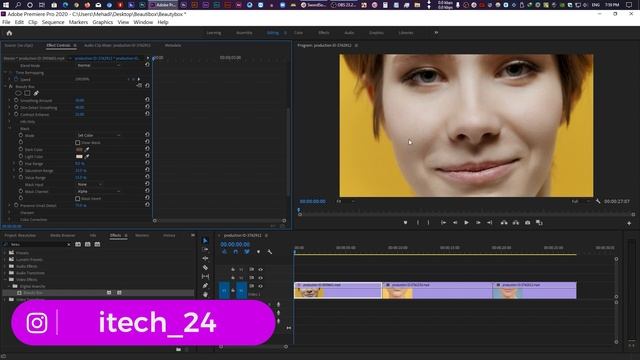Select the Ripple Edit tool in the toolbox
640x360 pixels.
coord(205,258)
